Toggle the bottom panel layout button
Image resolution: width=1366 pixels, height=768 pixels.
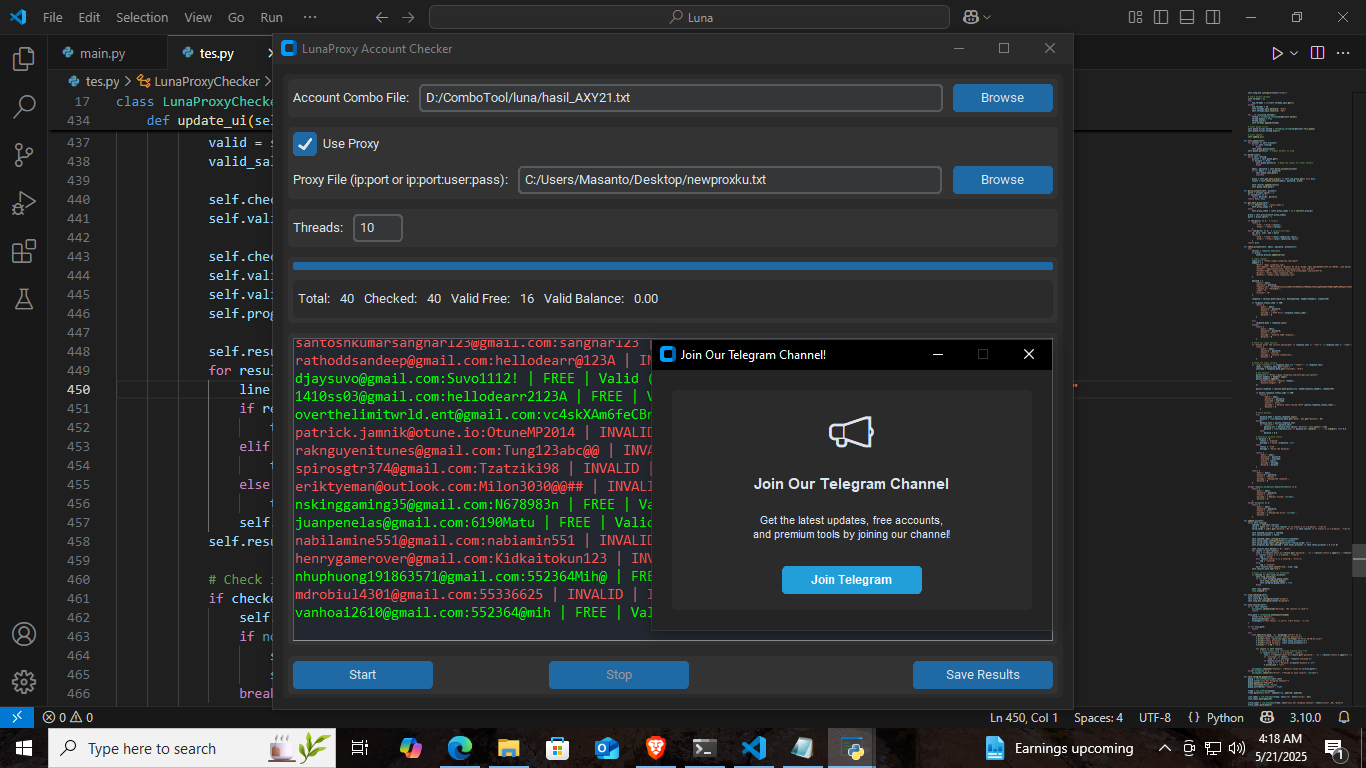point(1186,17)
